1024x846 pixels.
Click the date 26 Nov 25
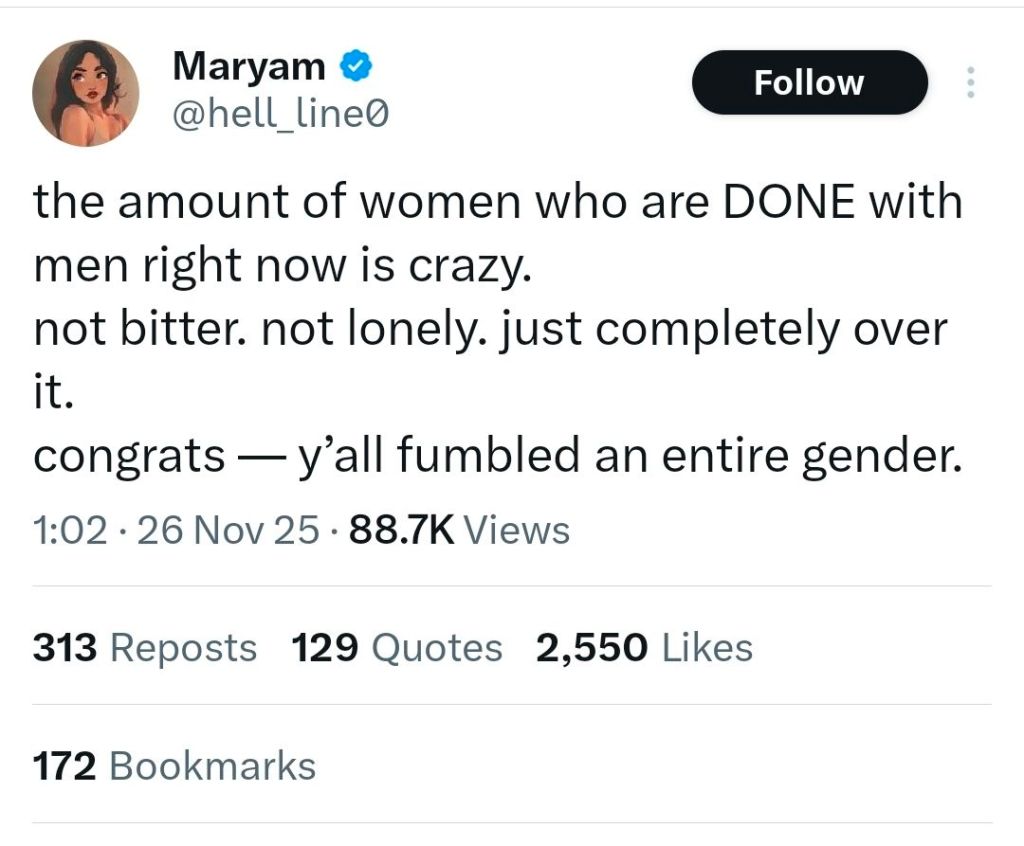227,530
